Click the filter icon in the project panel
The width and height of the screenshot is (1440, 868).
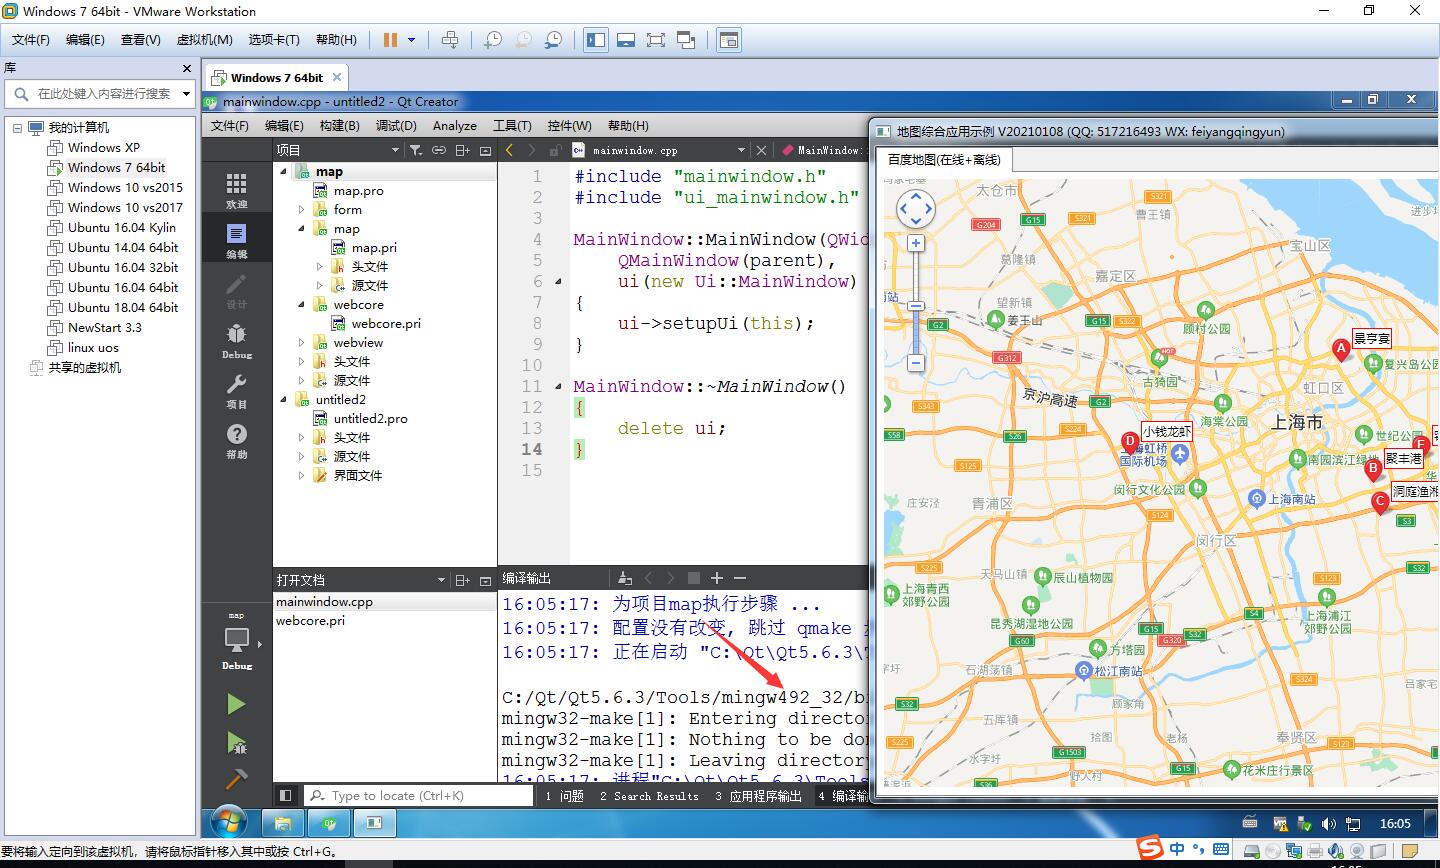point(415,150)
